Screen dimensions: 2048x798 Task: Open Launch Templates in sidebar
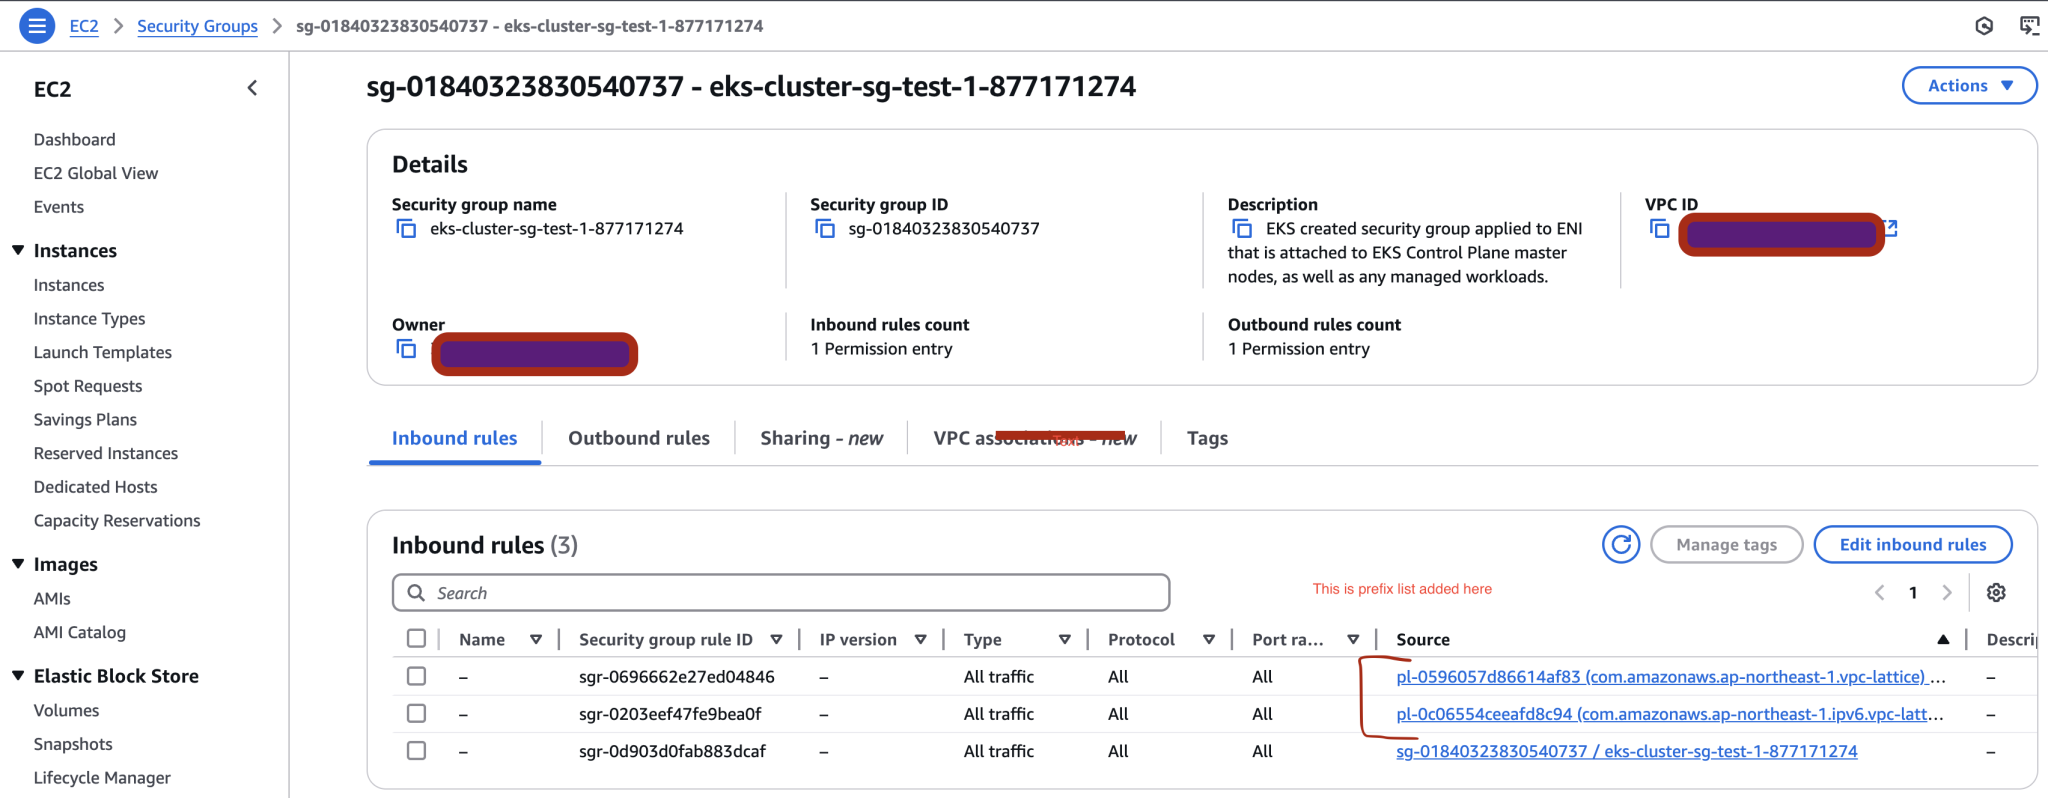[x=103, y=352]
